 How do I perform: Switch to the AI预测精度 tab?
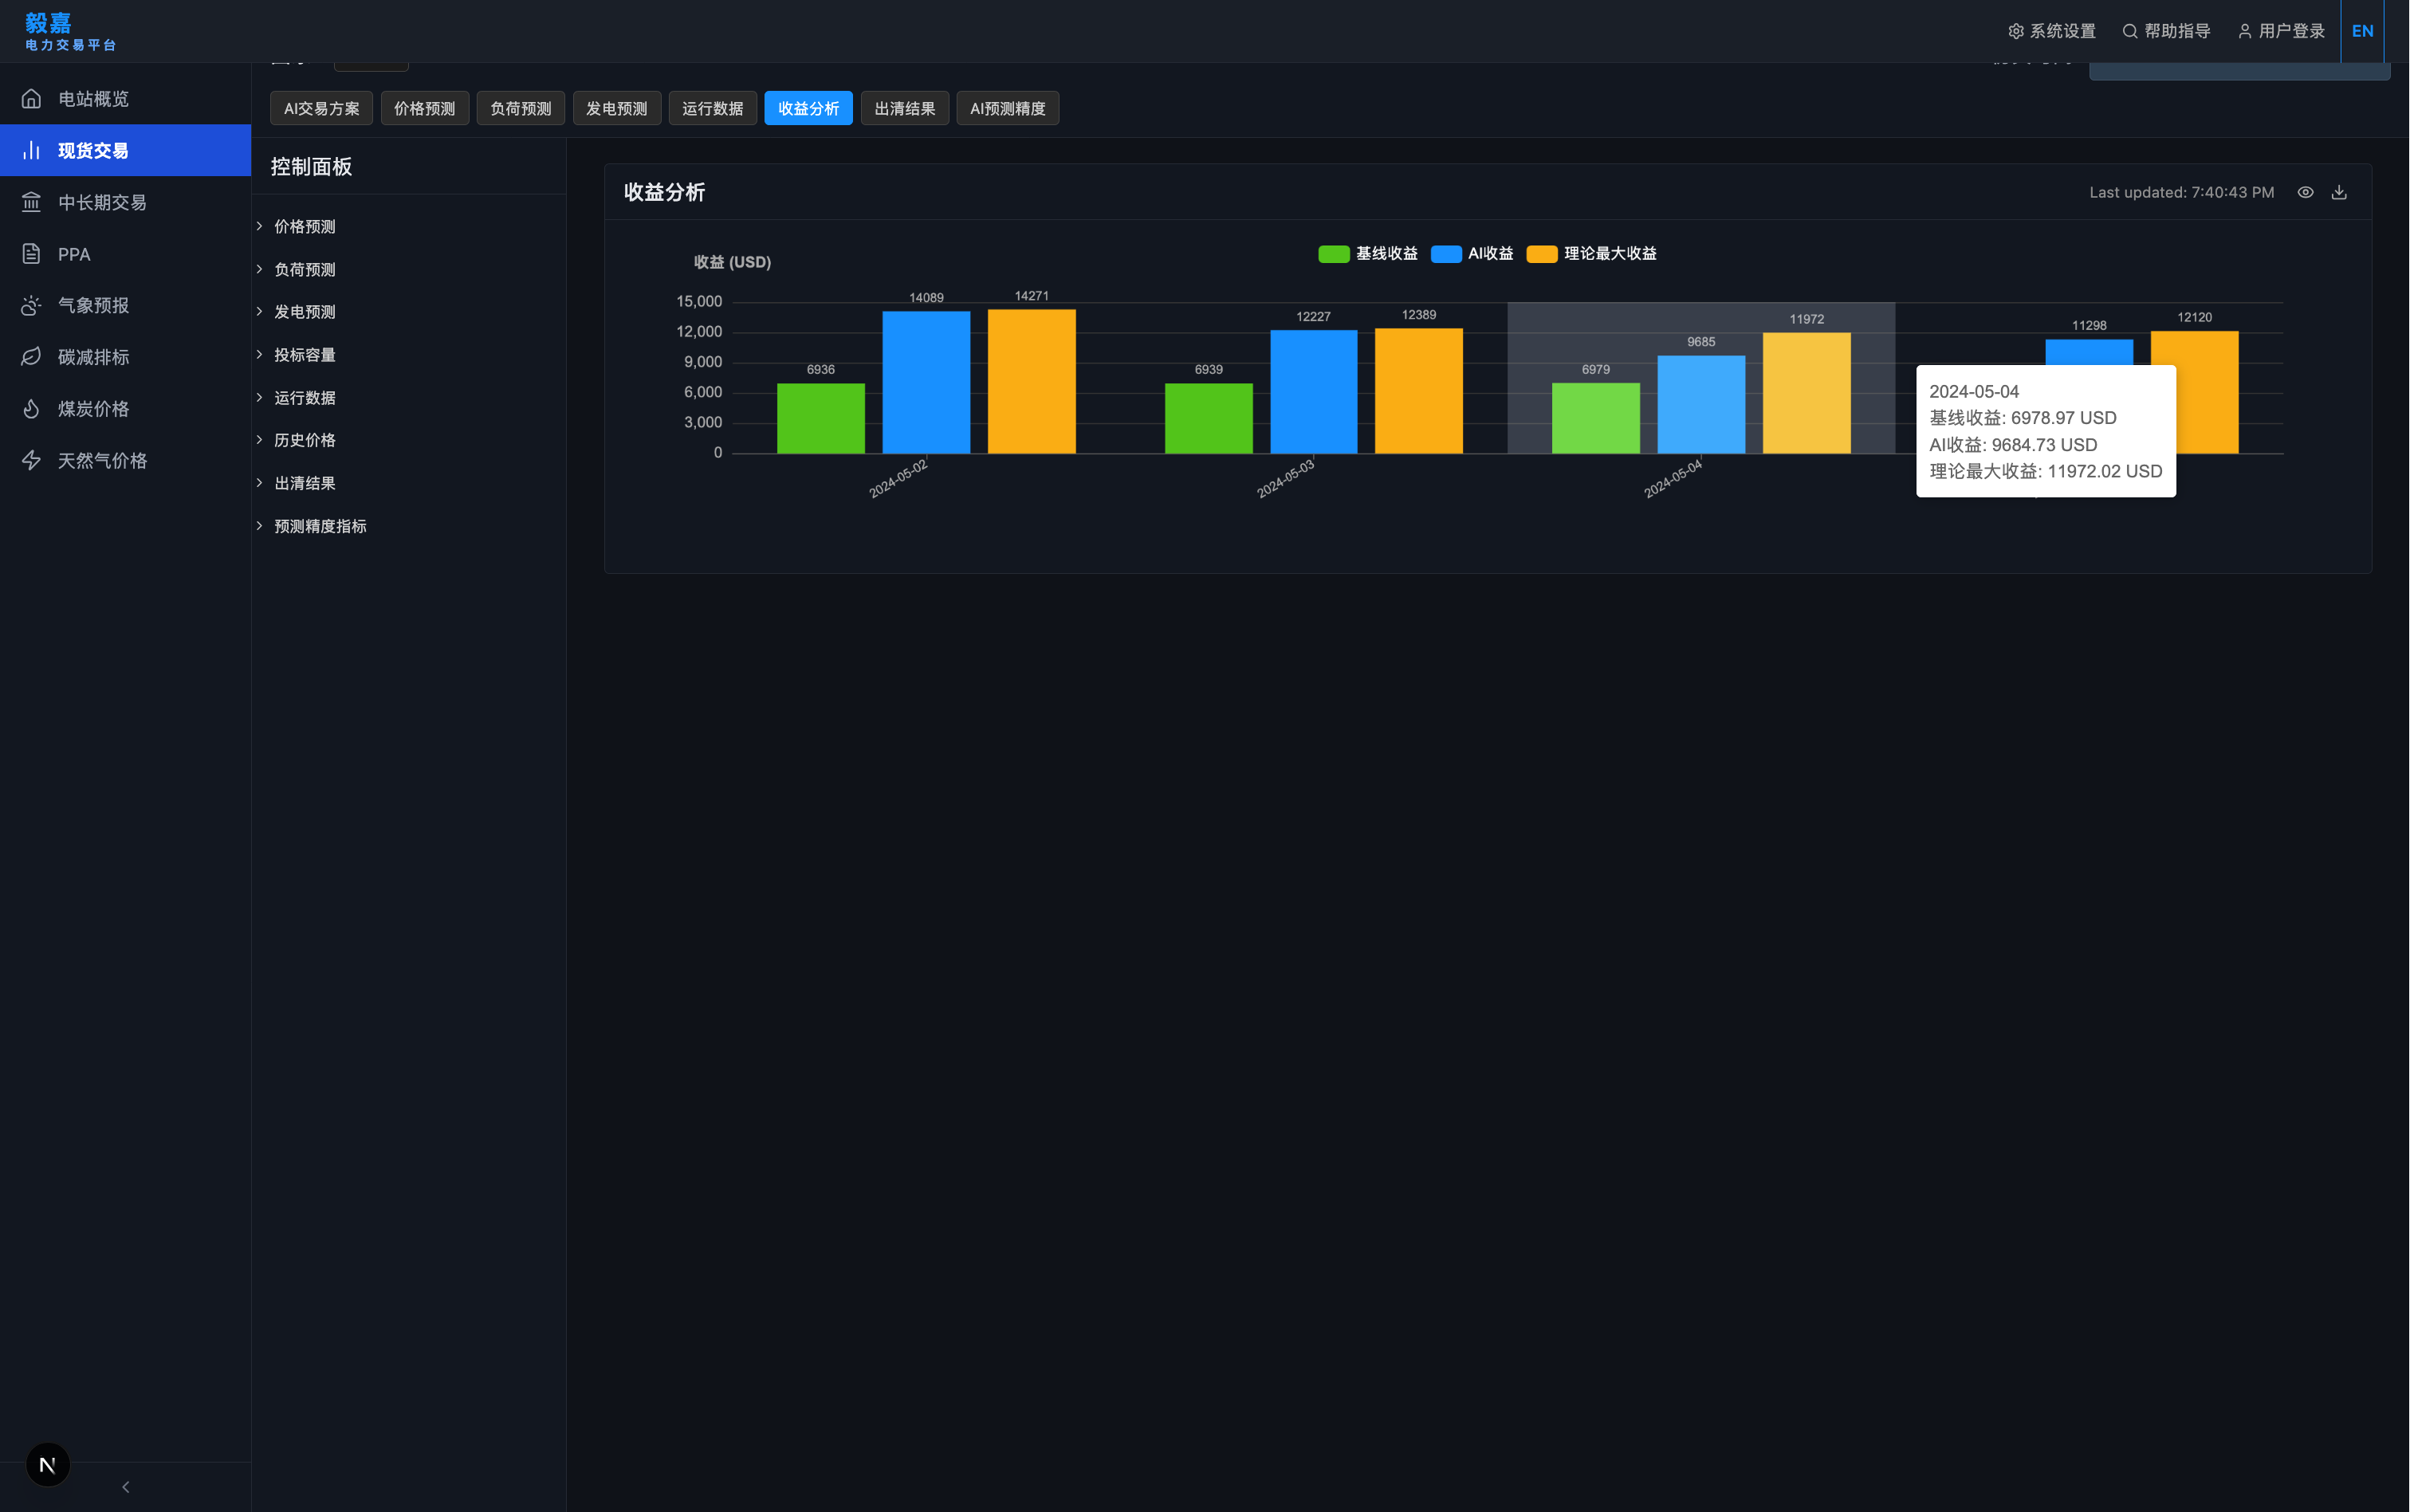click(1007, 108)
